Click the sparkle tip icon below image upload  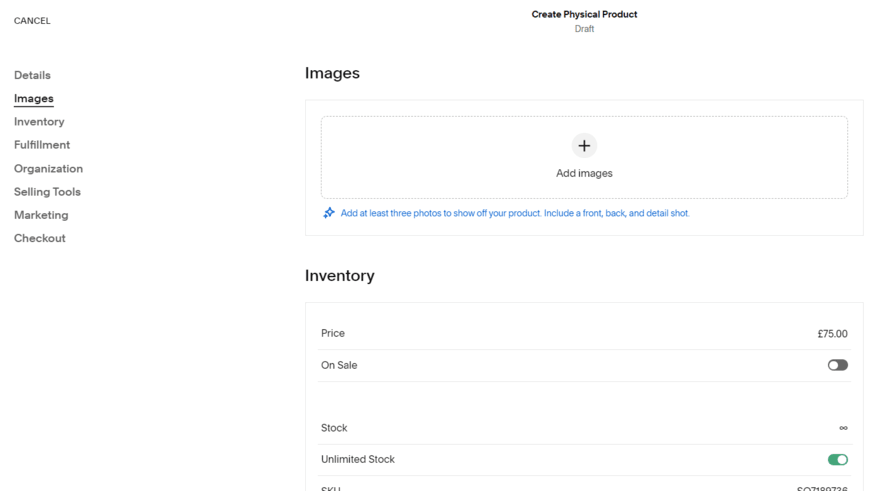coord(329,213)
